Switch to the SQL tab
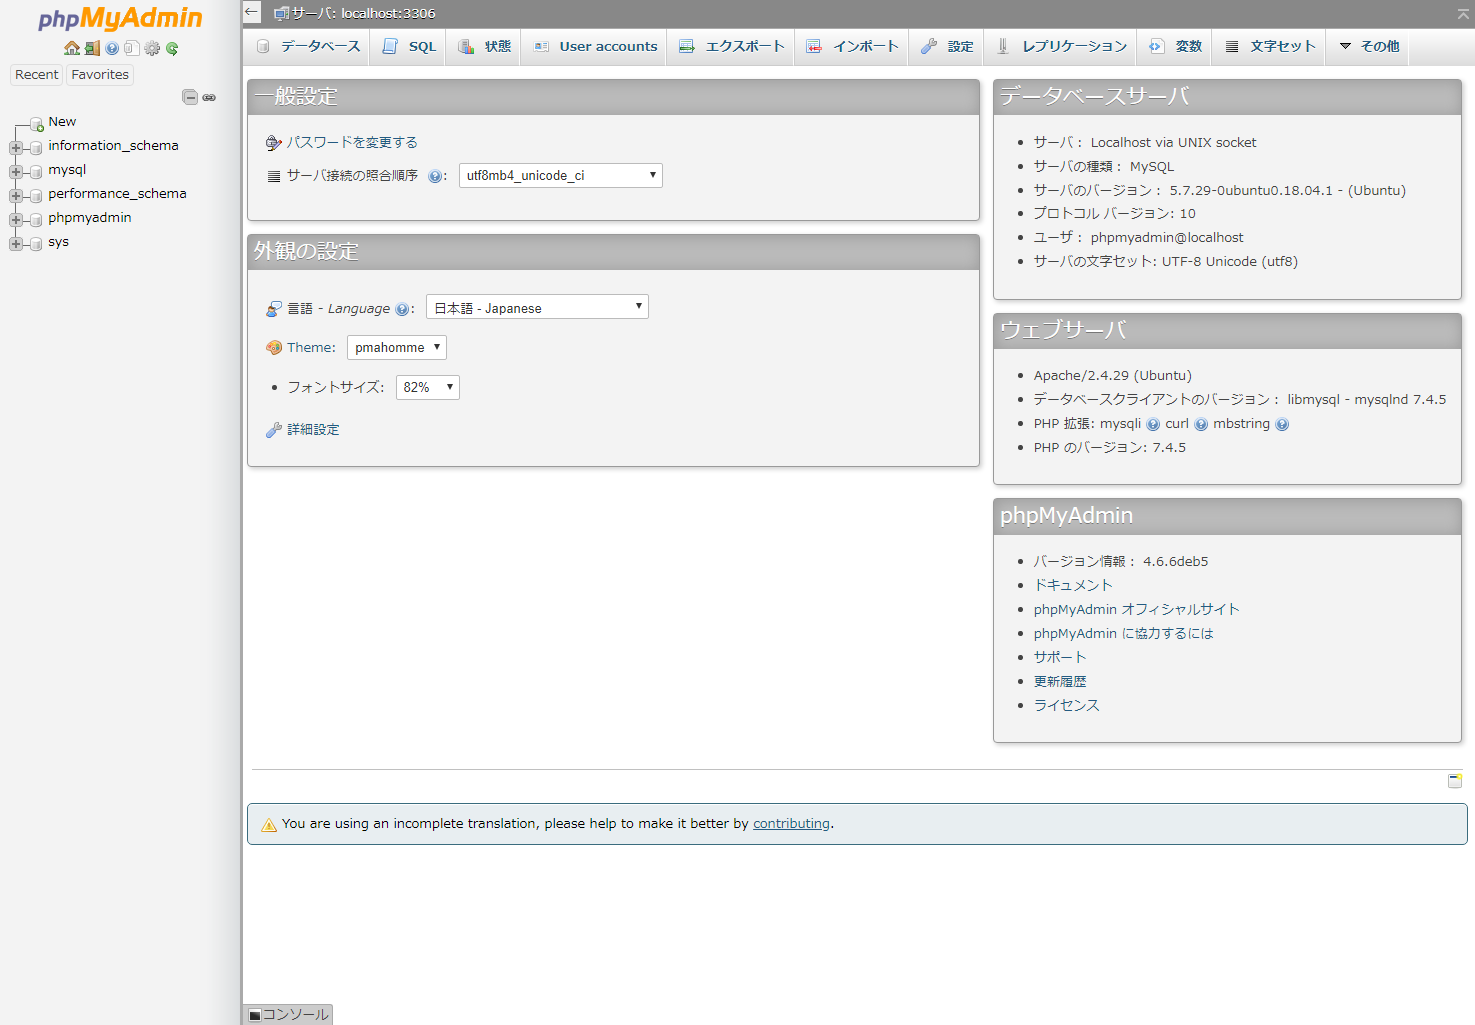Image resolution: width=1475 pixels, height=1025 pixels. 409,47
